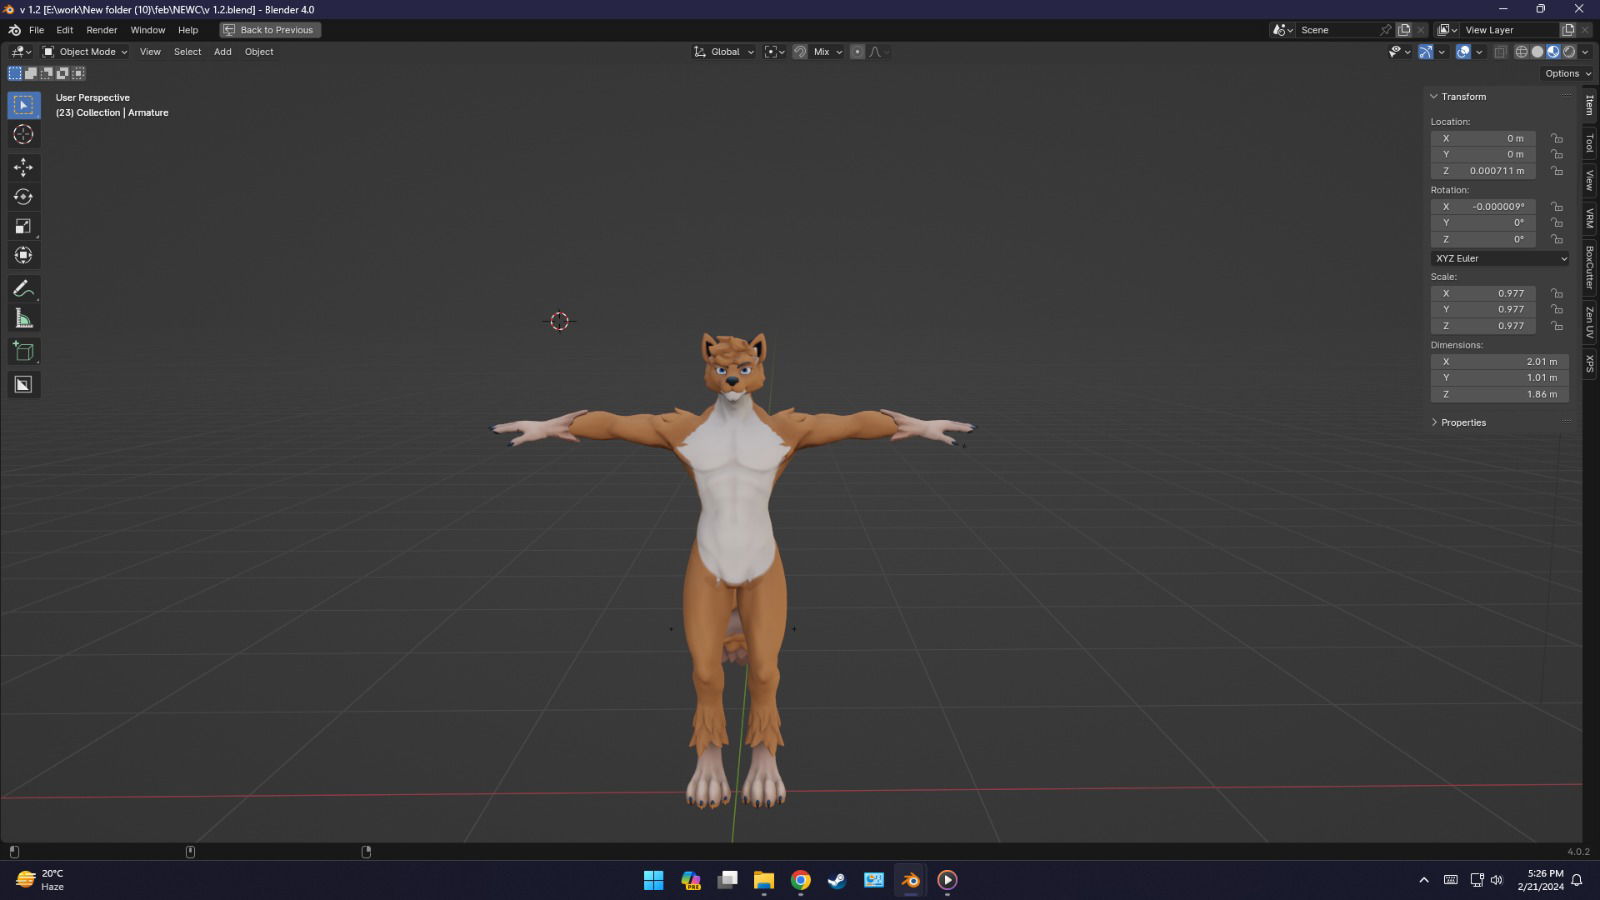Expand the Properties panel section
Screen dimensions: 1600x900
(1462, 423)
